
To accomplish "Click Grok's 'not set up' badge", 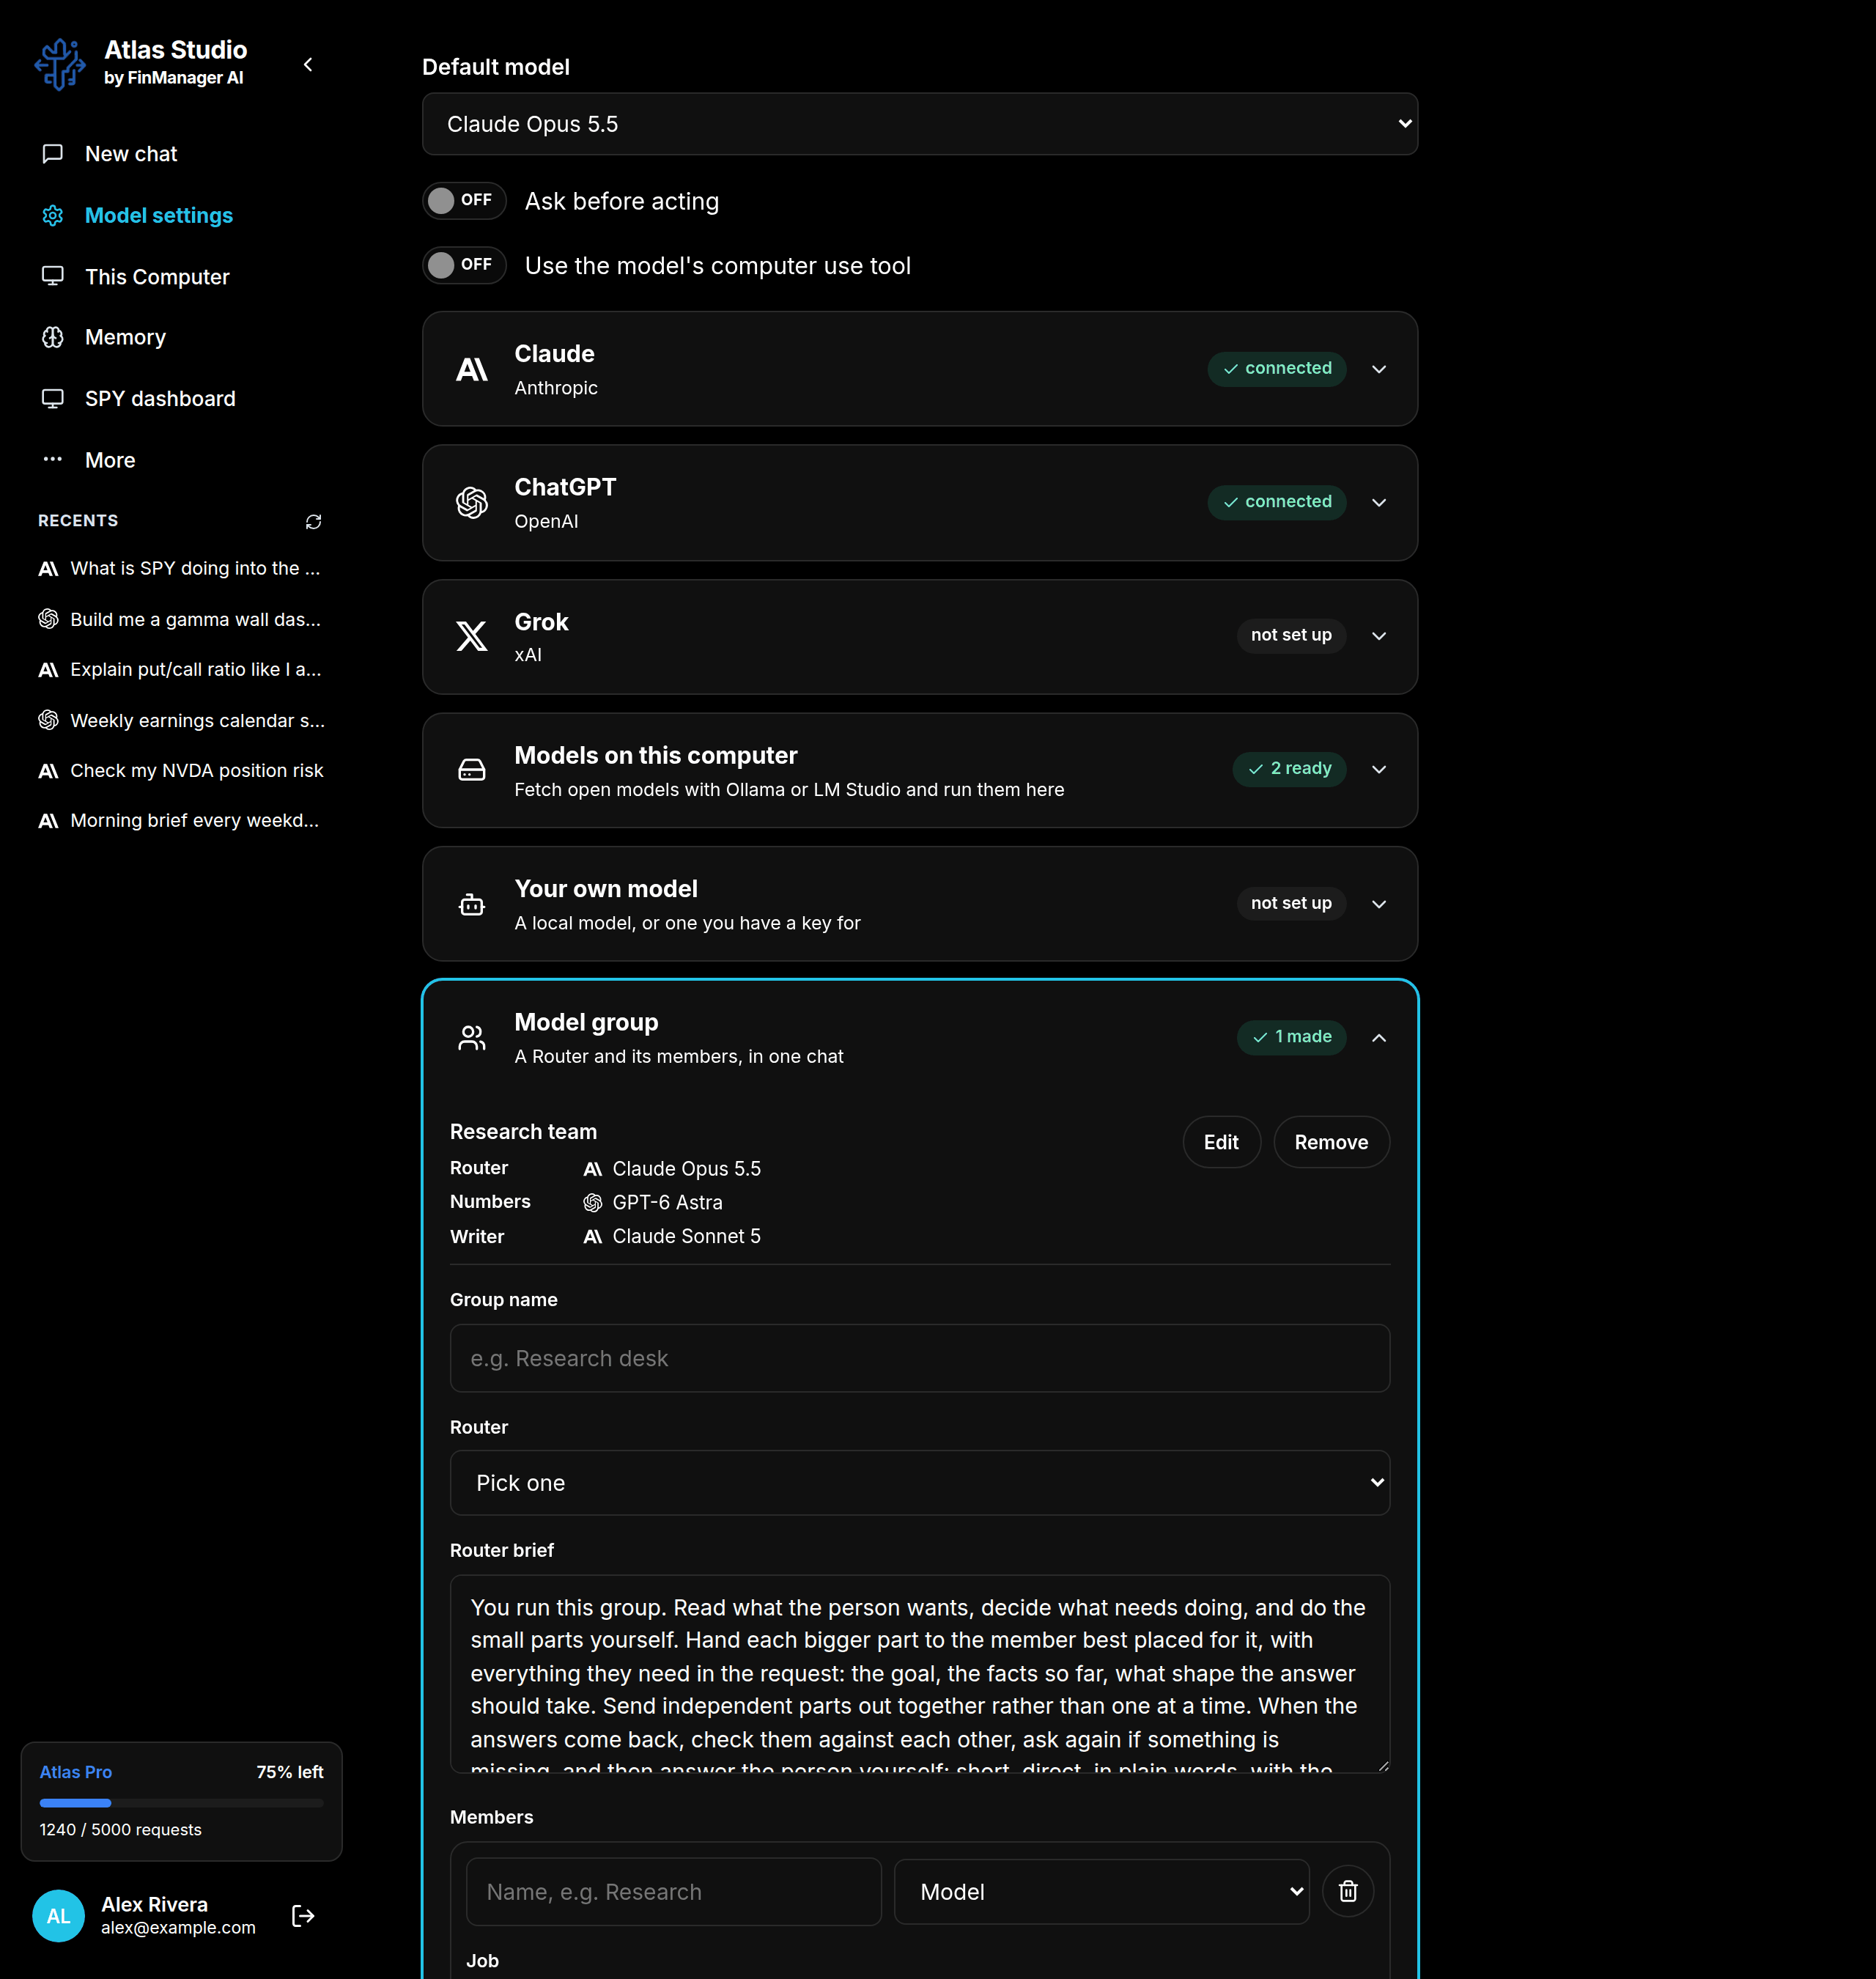I will (x=1291, y=636).
